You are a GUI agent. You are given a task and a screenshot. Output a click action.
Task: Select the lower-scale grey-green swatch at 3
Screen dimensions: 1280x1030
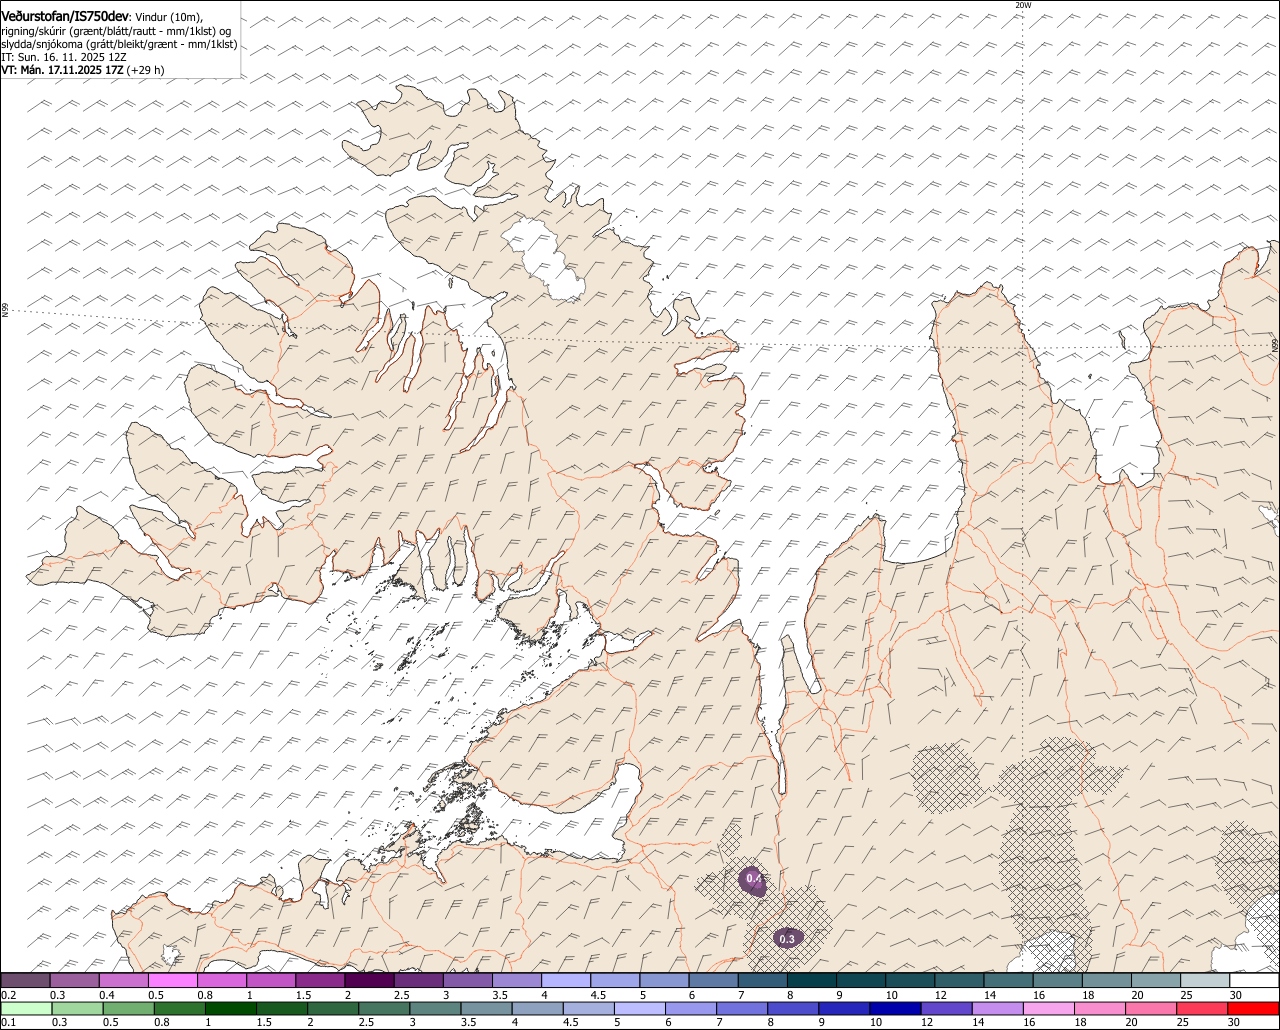(x=436, y=1008)
